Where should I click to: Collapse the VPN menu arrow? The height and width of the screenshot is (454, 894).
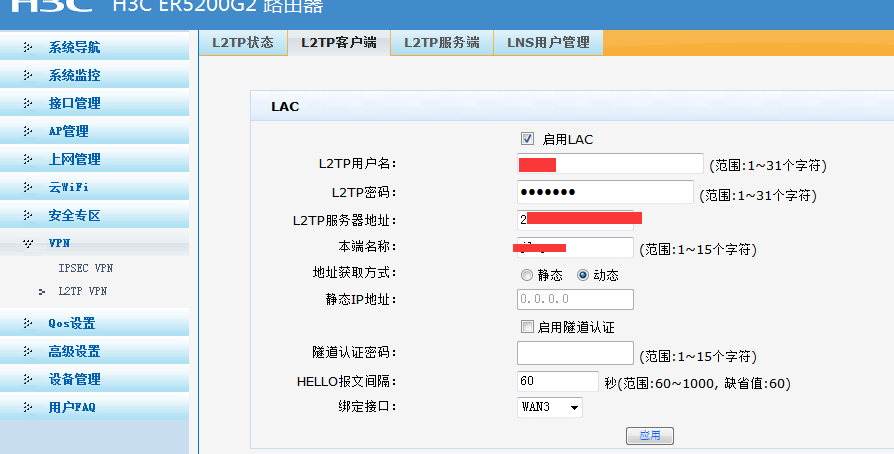click(27, 244)
